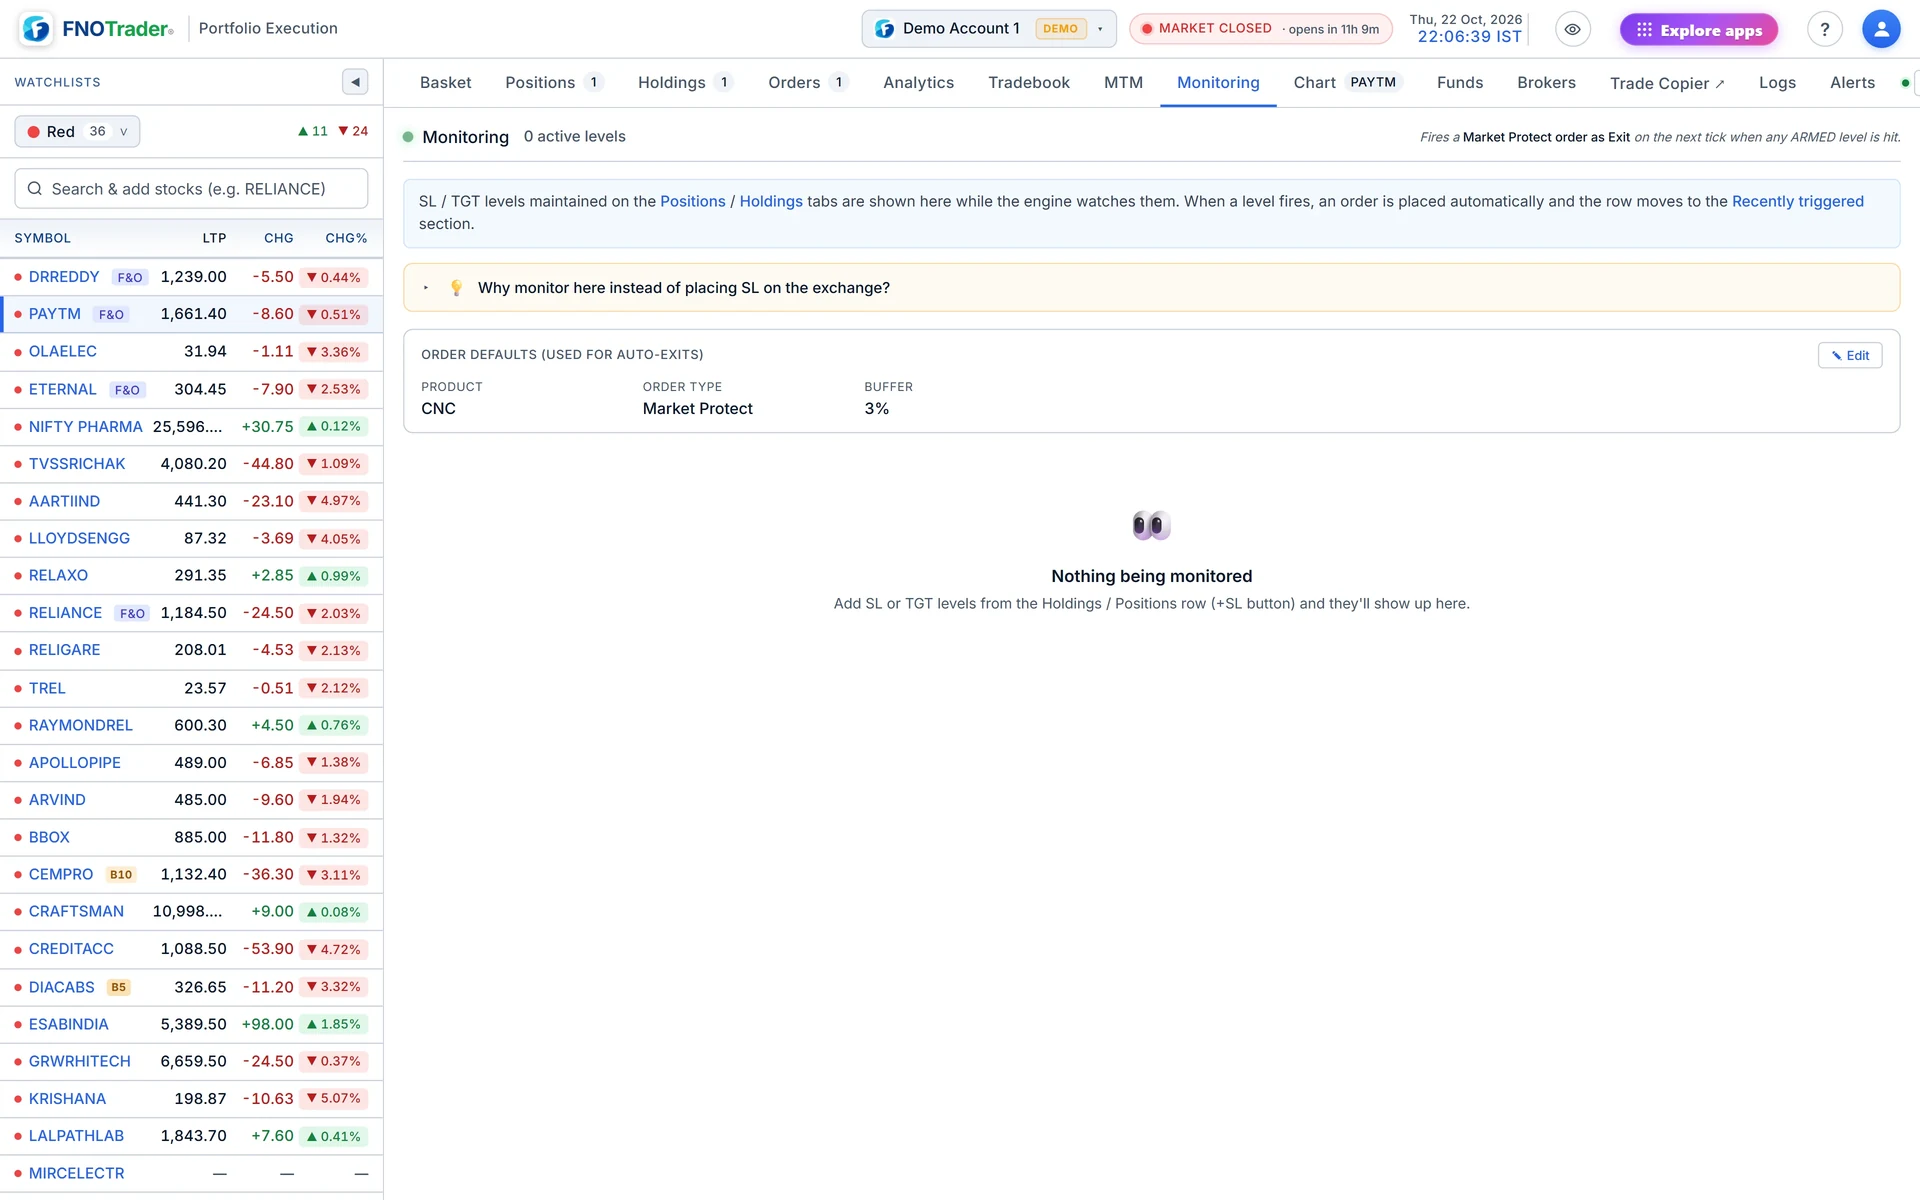Edit the order defaults

(x=1849, y=355)
